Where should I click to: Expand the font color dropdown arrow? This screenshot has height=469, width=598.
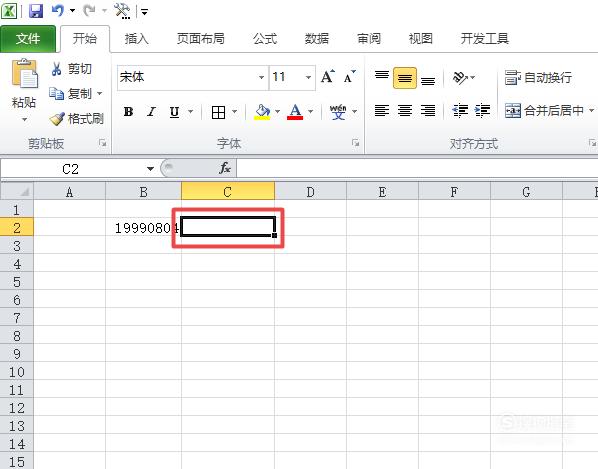point(310,112)
